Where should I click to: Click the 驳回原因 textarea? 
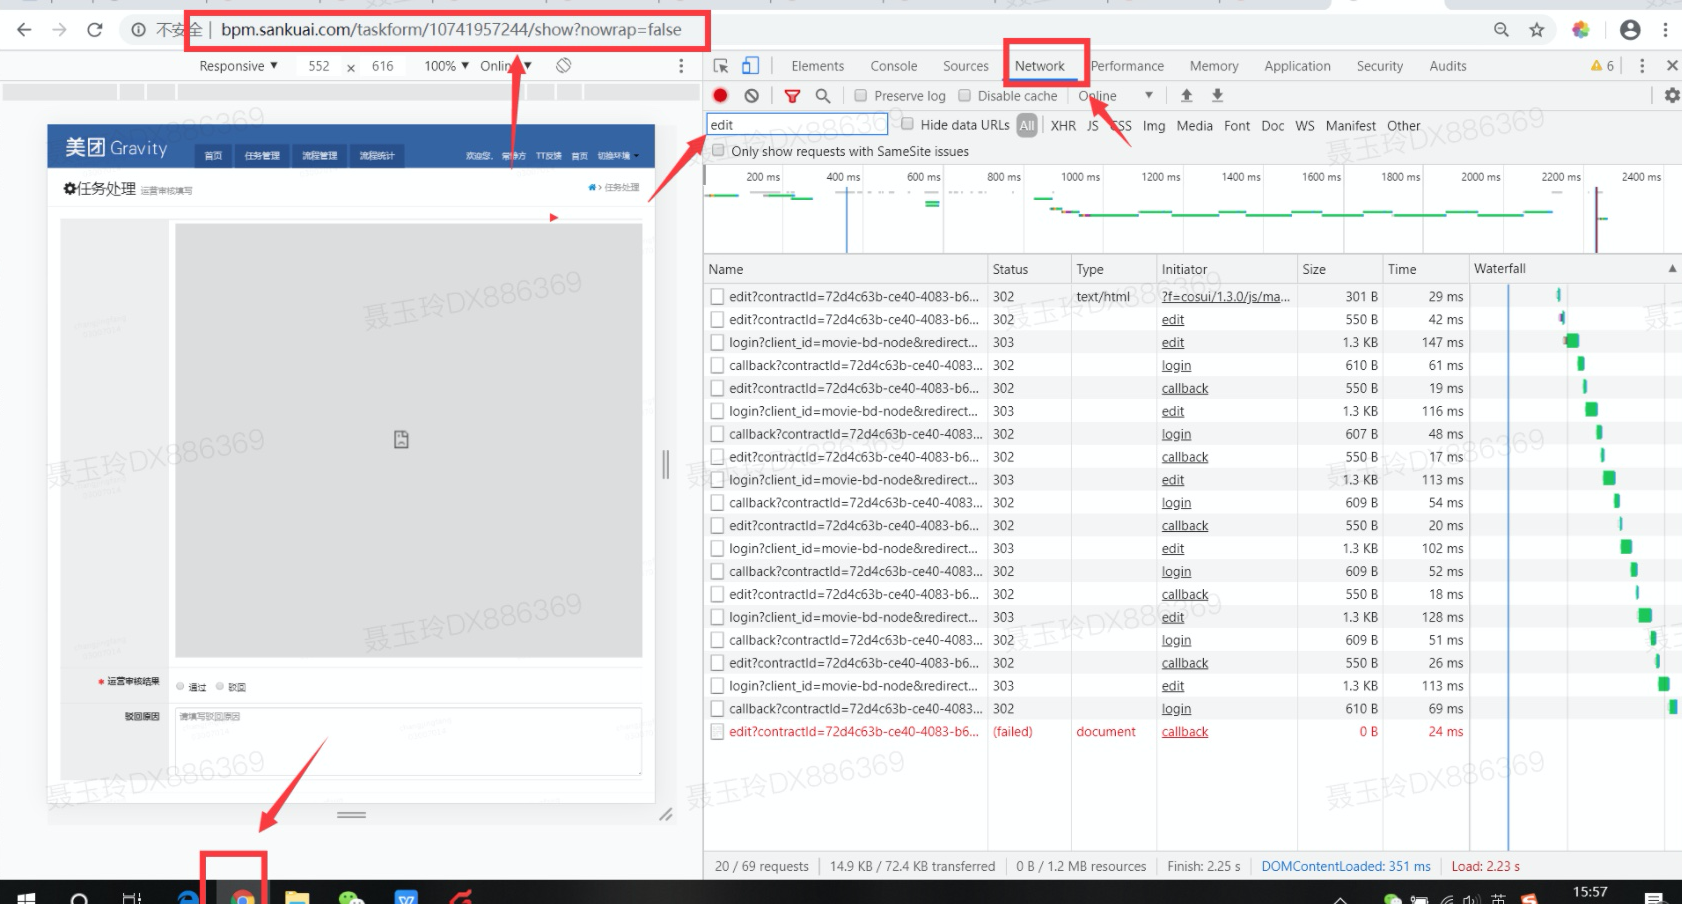click(408, 741)
